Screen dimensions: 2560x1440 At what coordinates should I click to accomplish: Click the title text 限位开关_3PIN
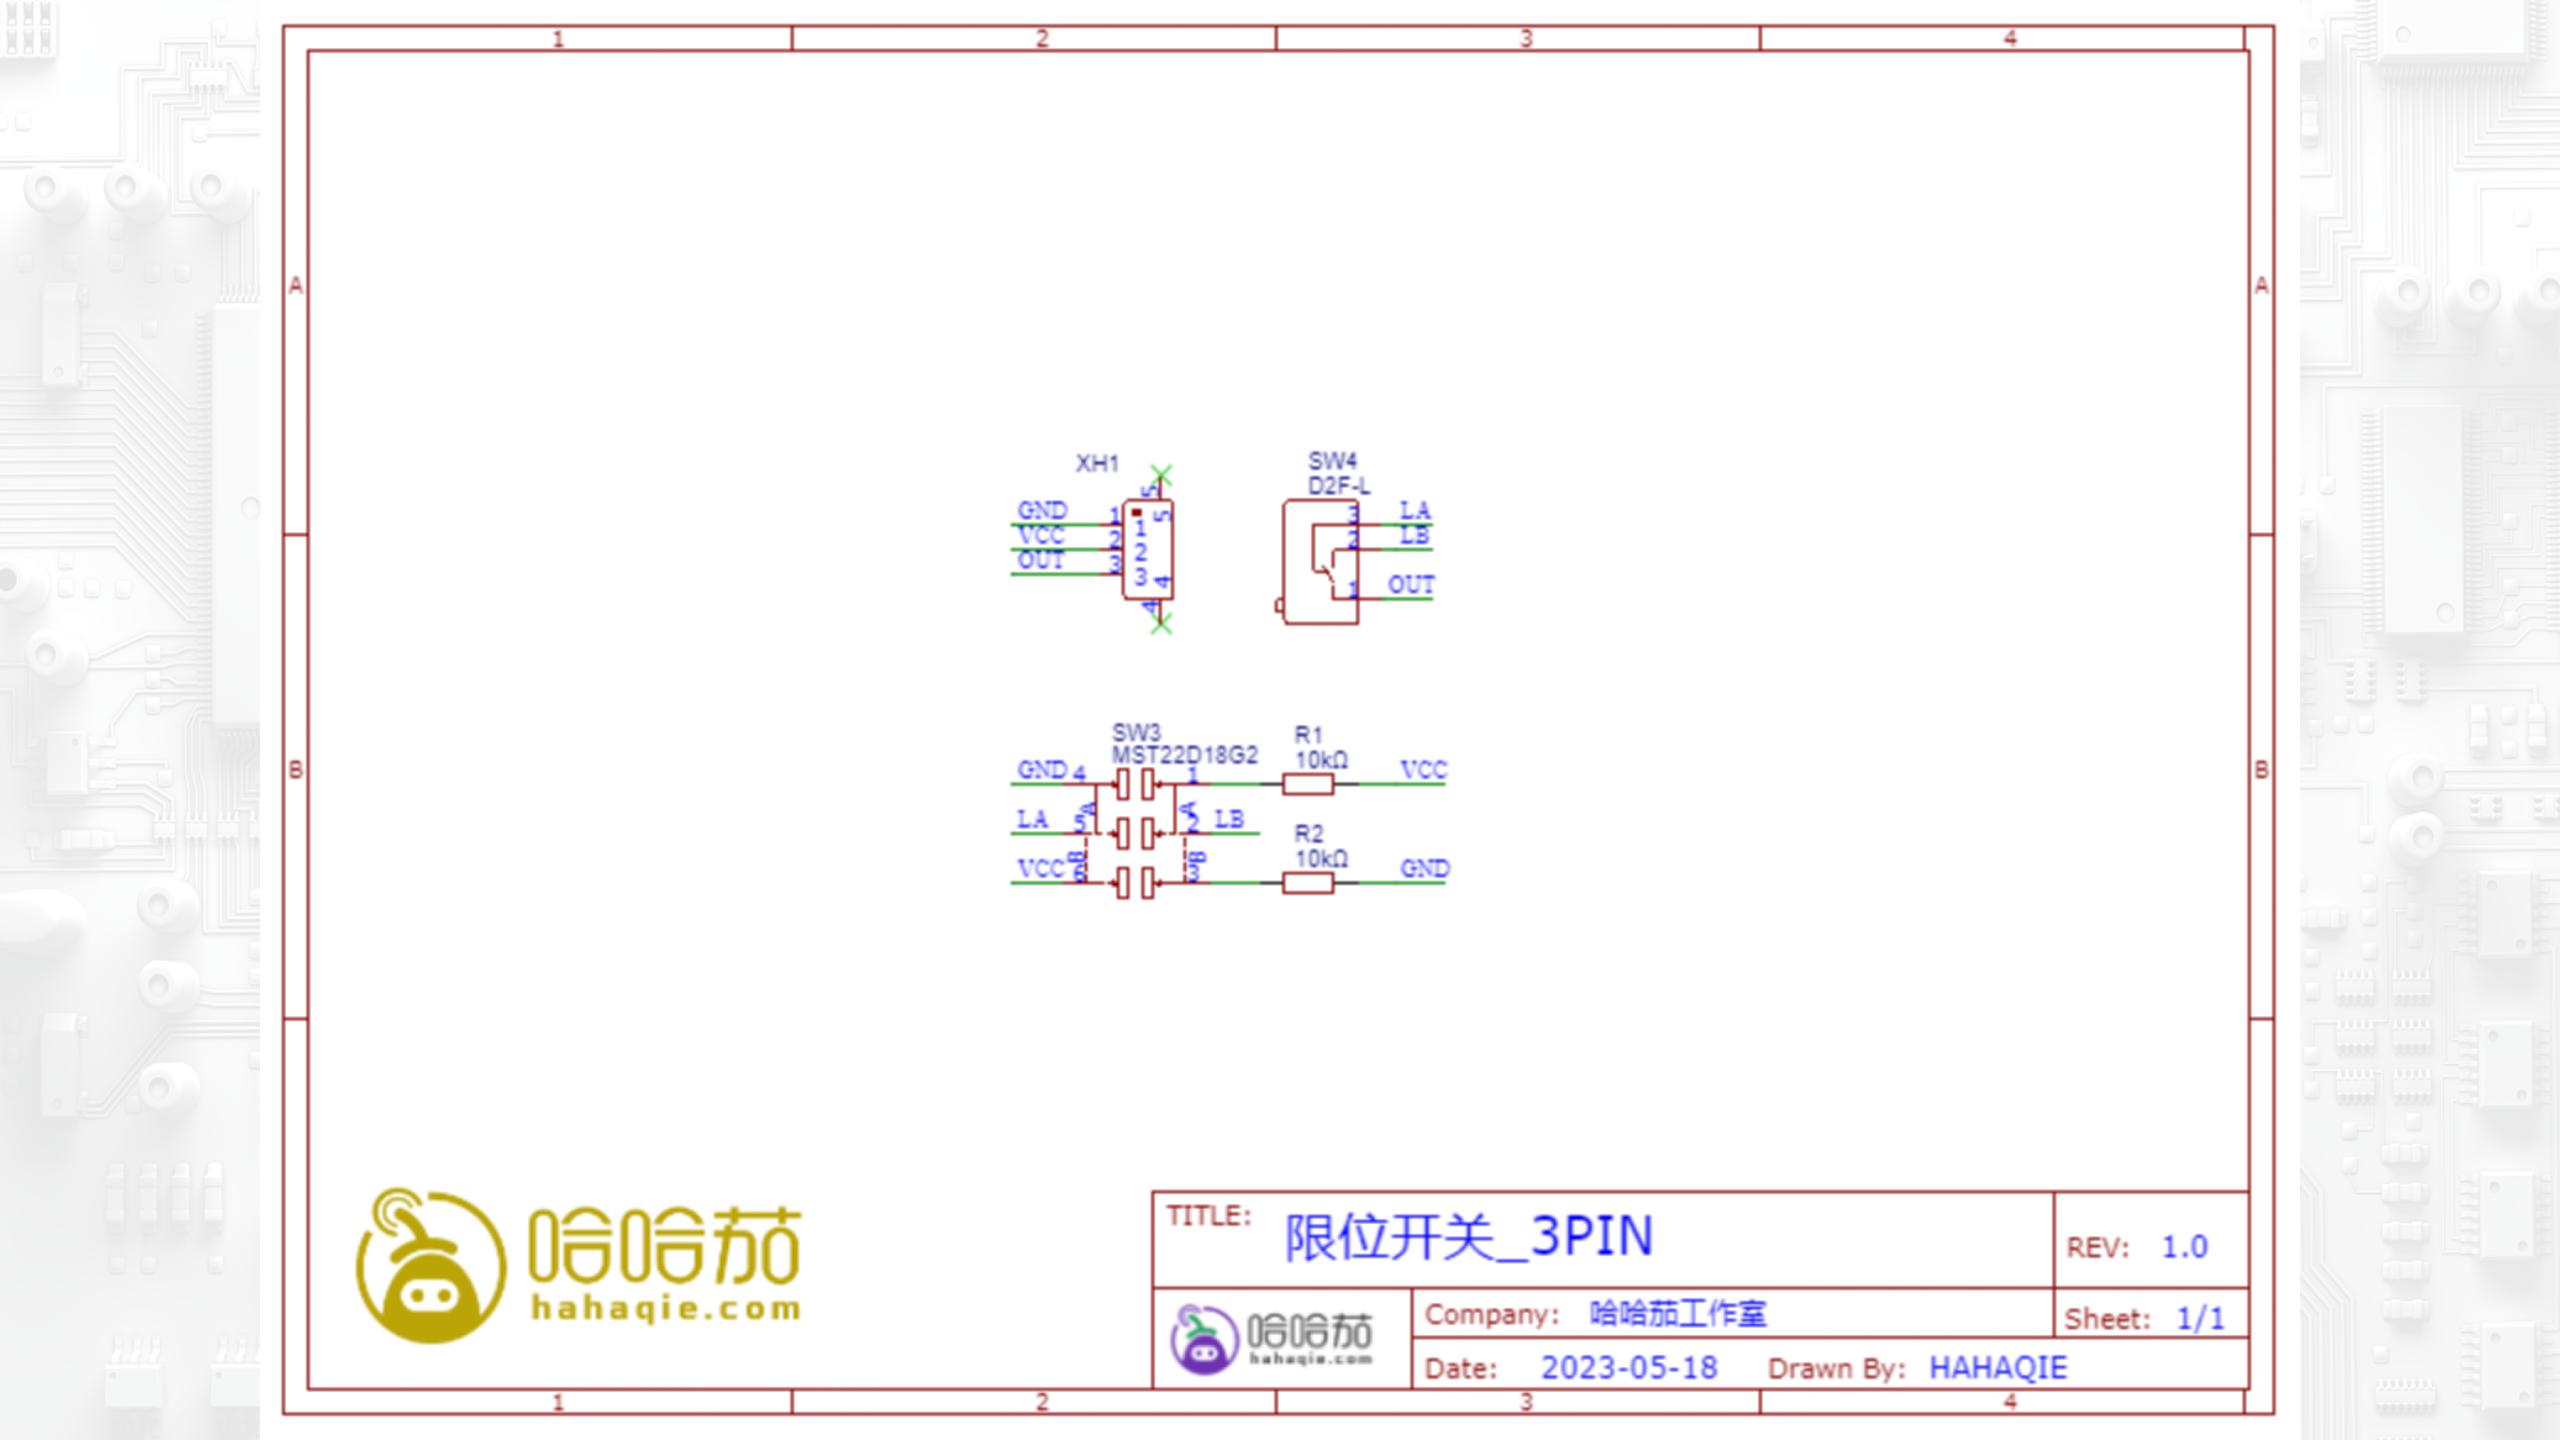click(x=1469, y=1237)
